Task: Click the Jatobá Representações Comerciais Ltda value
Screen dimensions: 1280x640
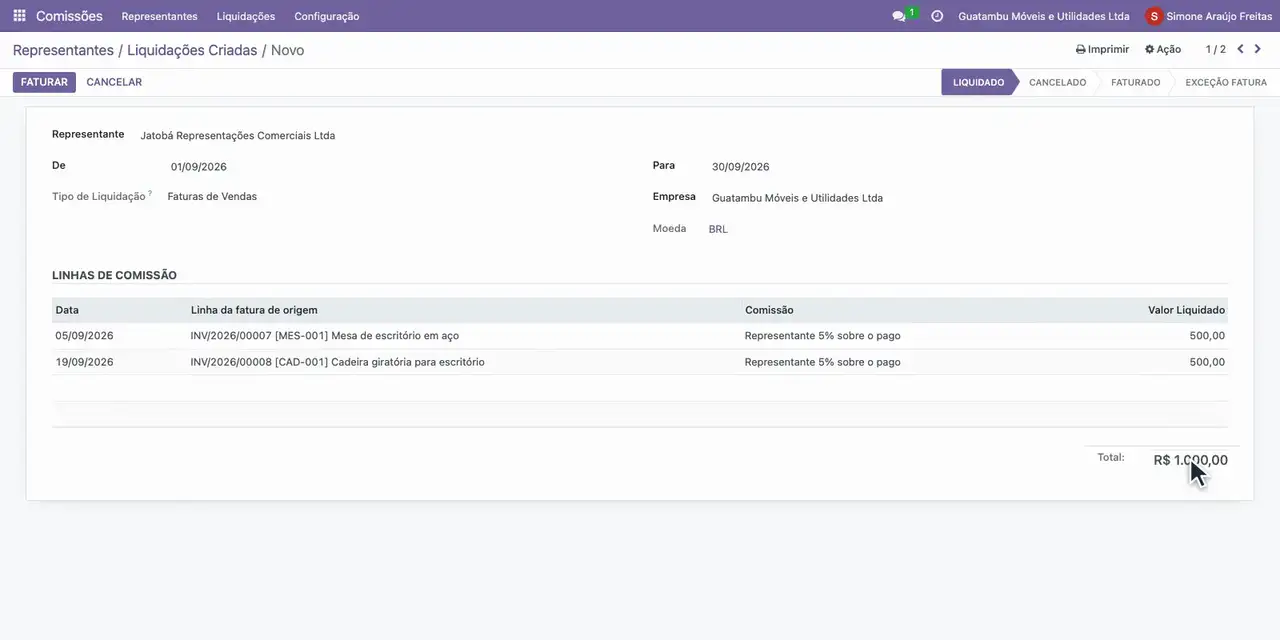Action: click(x=238, y=135)
